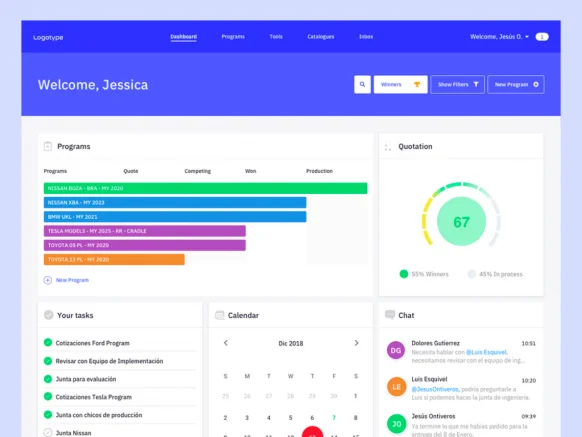The height and width of the screenshot is (437, 582).
Task: Click the @JesusOntiveros mention link
Action: (x=435, y=389)
